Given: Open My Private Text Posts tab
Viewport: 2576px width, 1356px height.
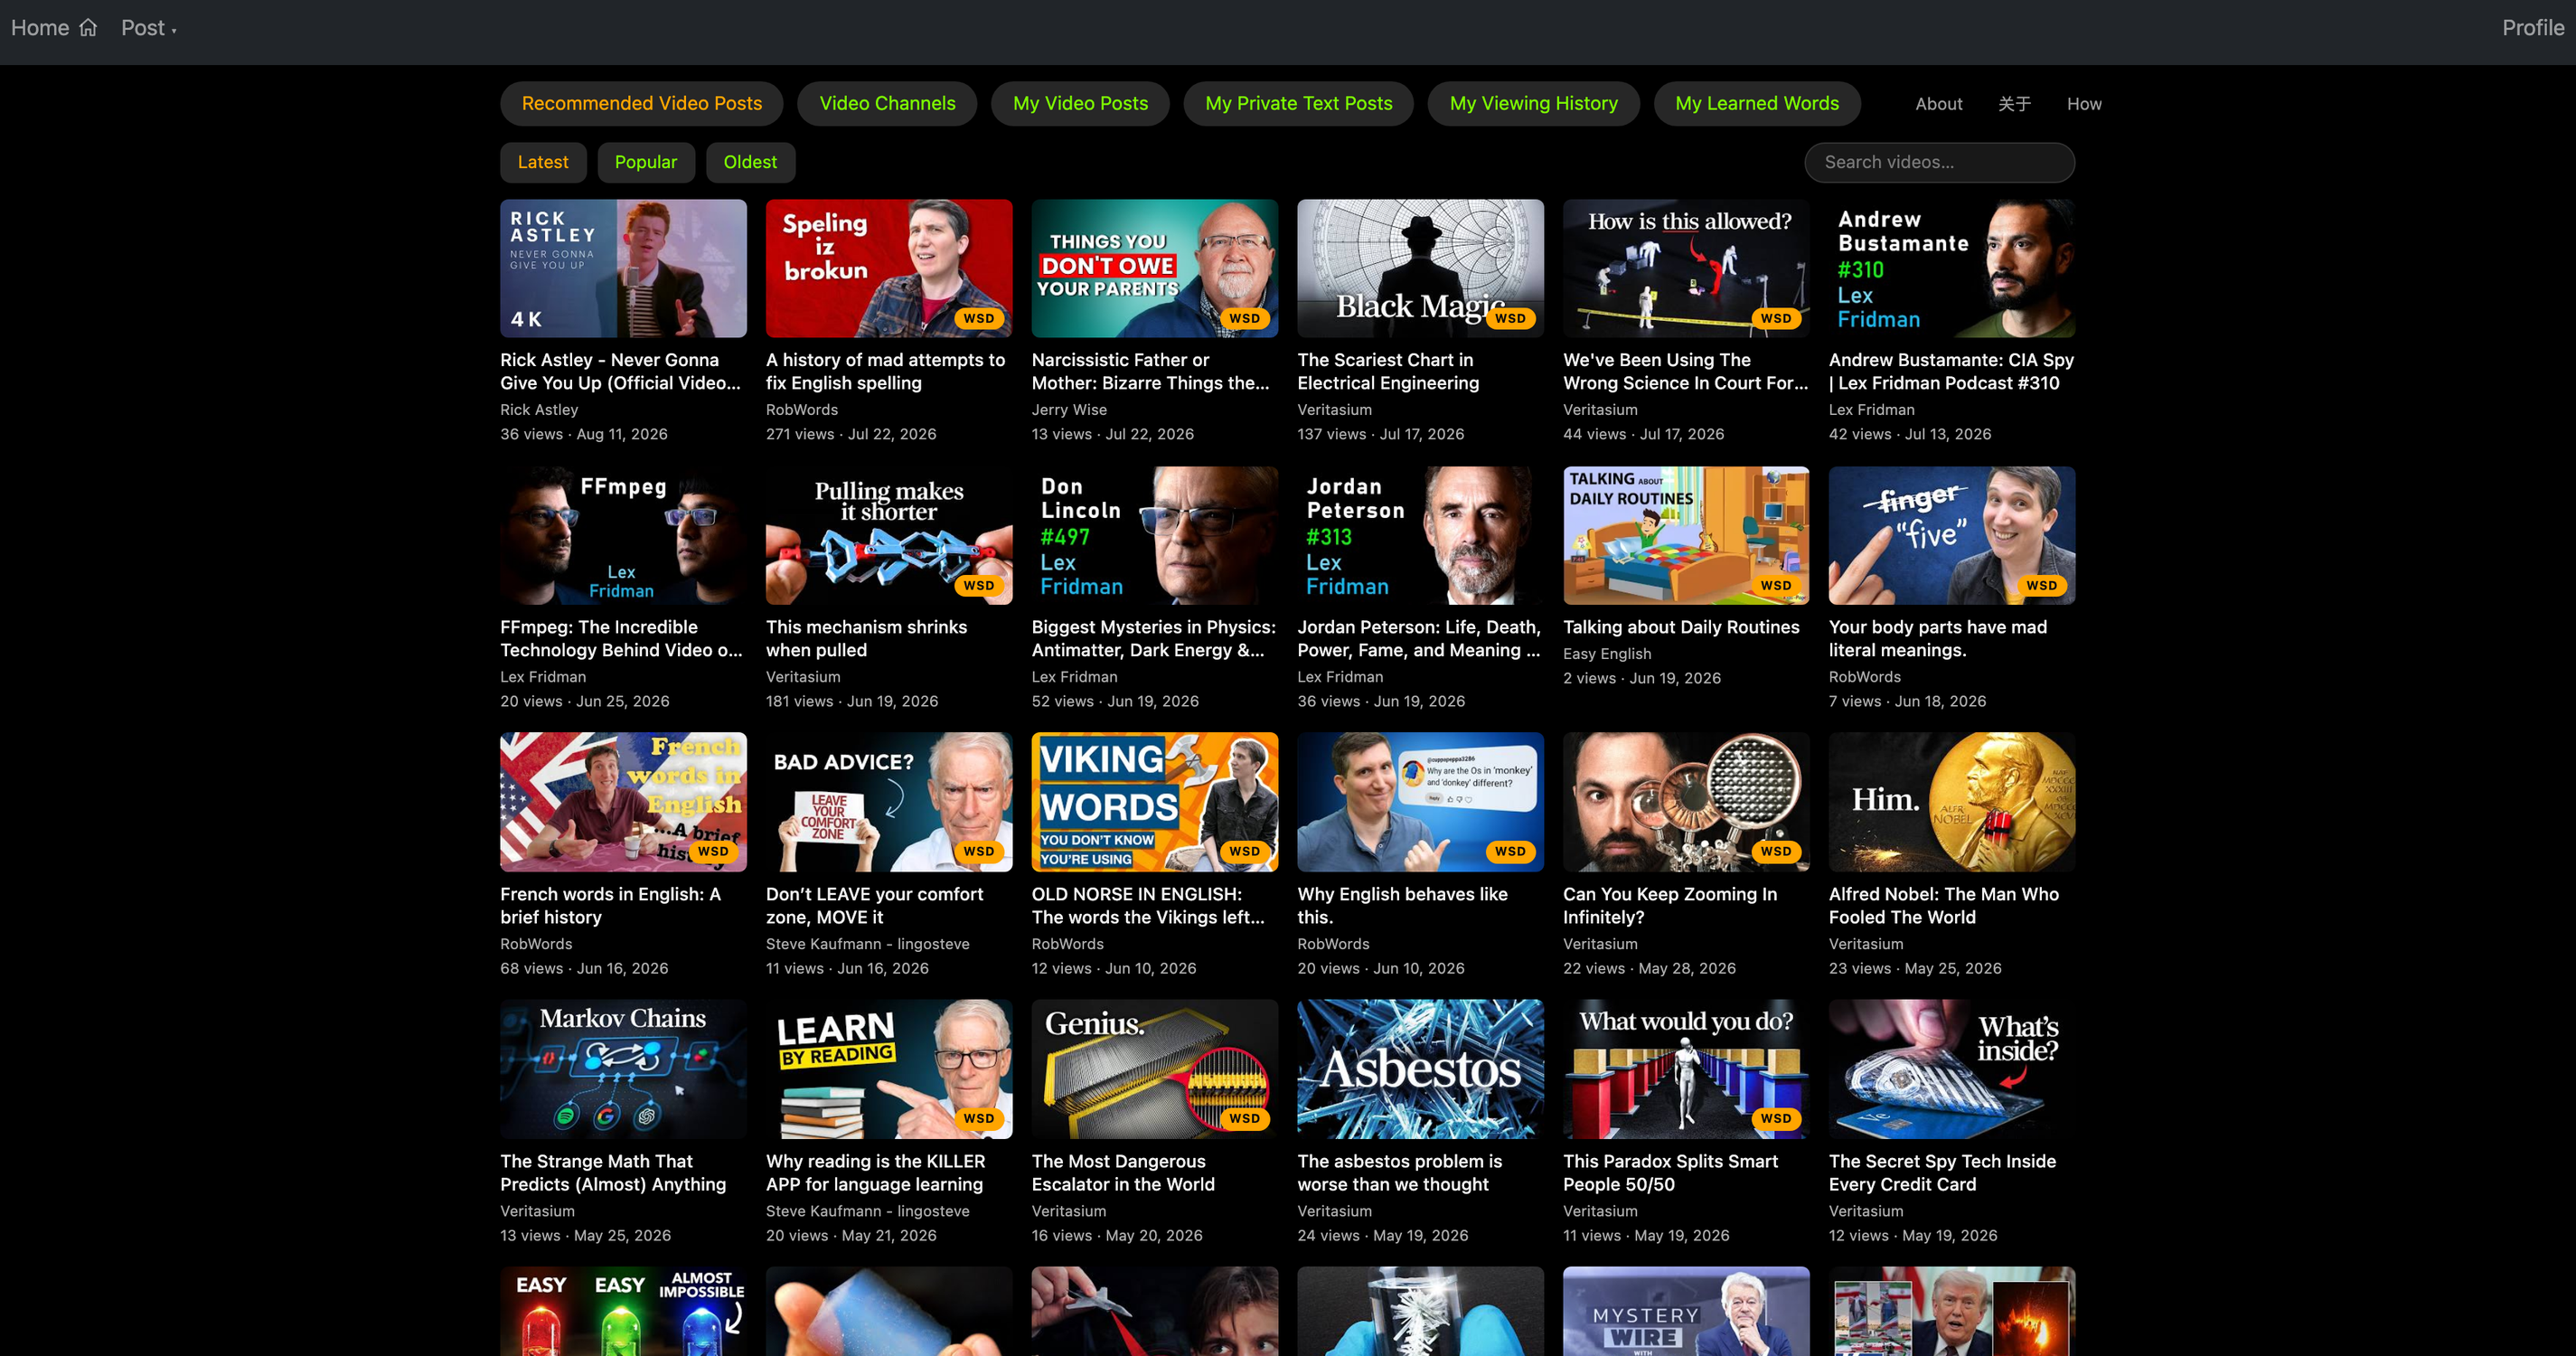Looking at the screenshot, I should coord(1298,103).
